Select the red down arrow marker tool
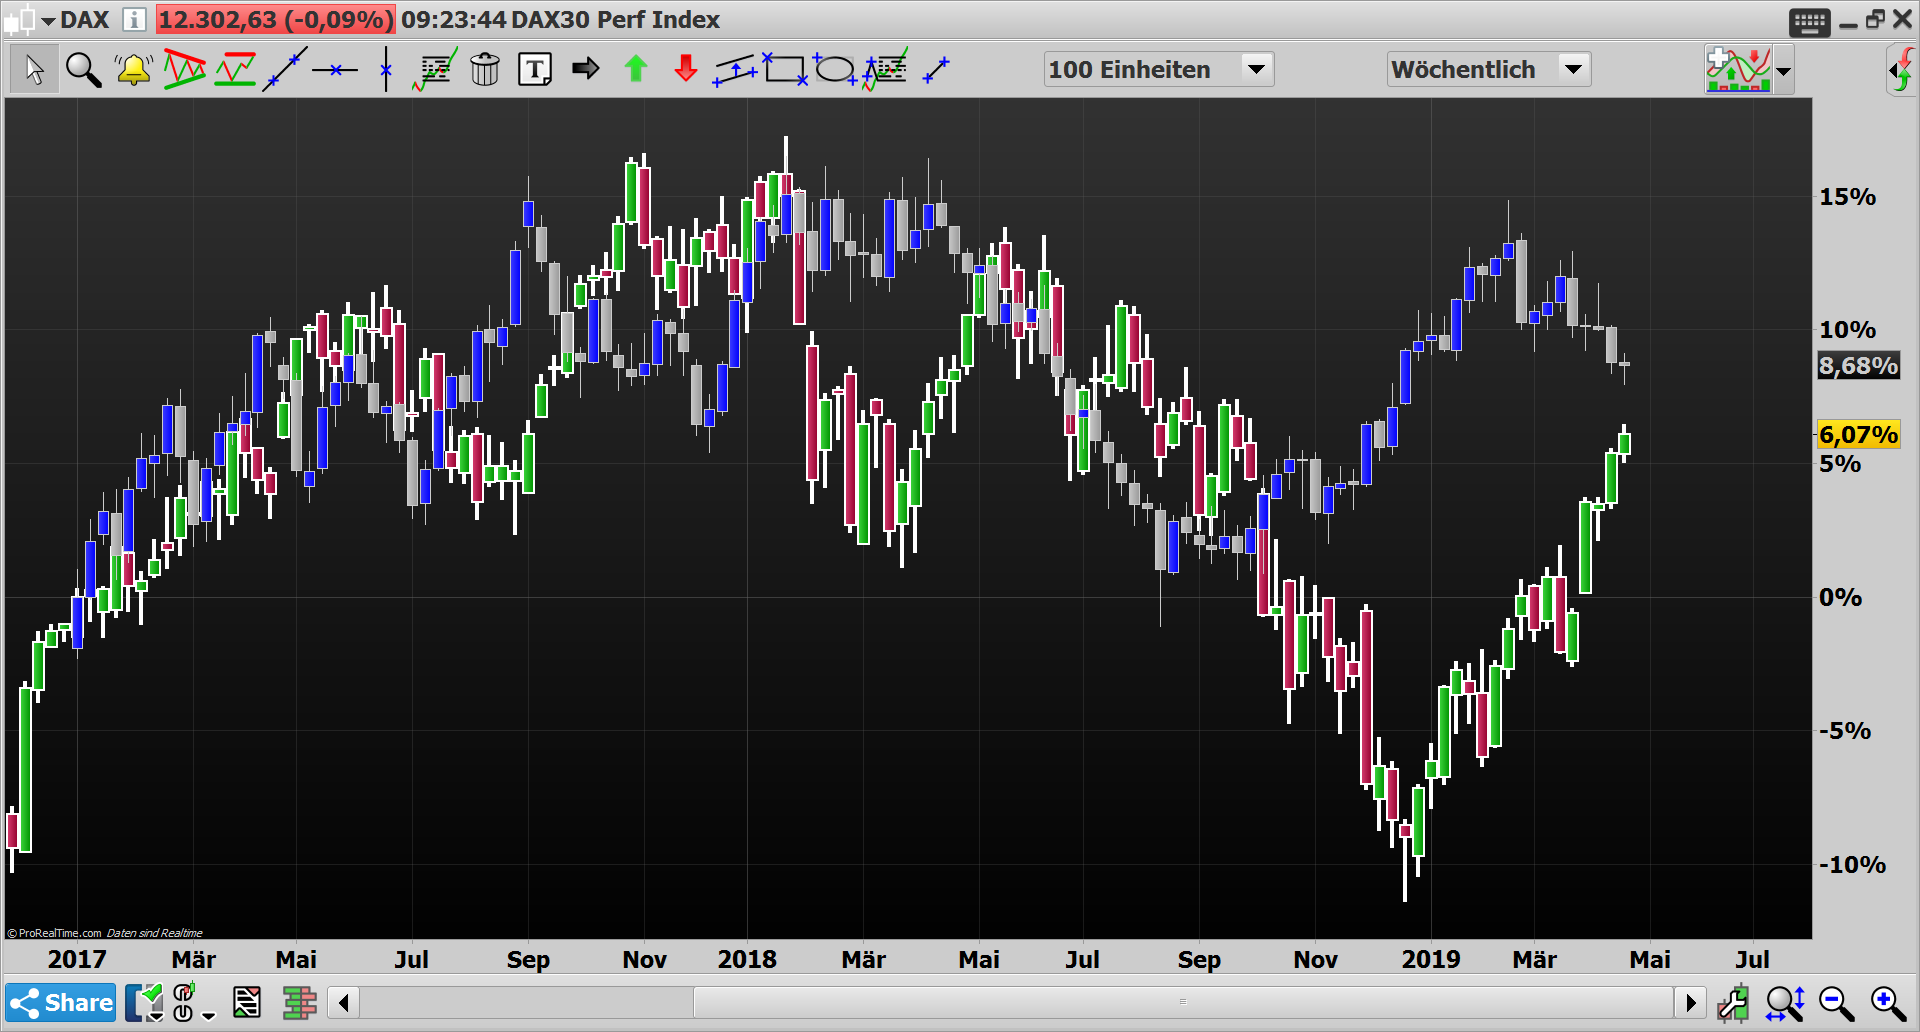 click(685, 68)
